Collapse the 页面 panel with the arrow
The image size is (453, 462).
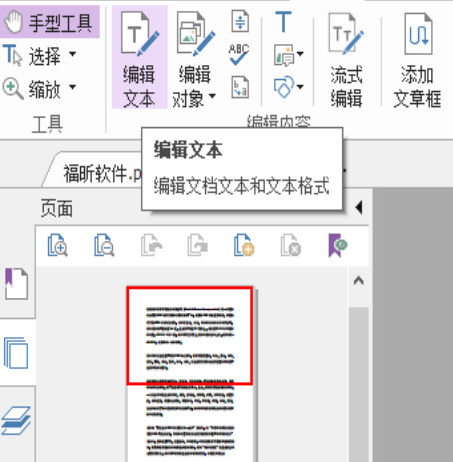[359, 207]
